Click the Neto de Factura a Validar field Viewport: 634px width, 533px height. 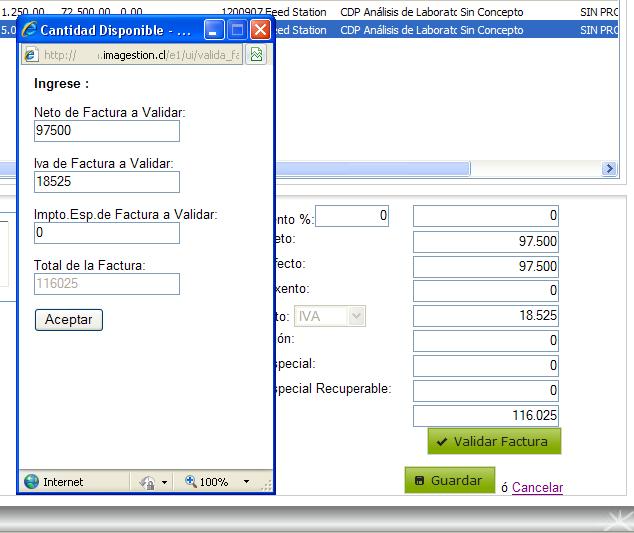tap(107, 131)
